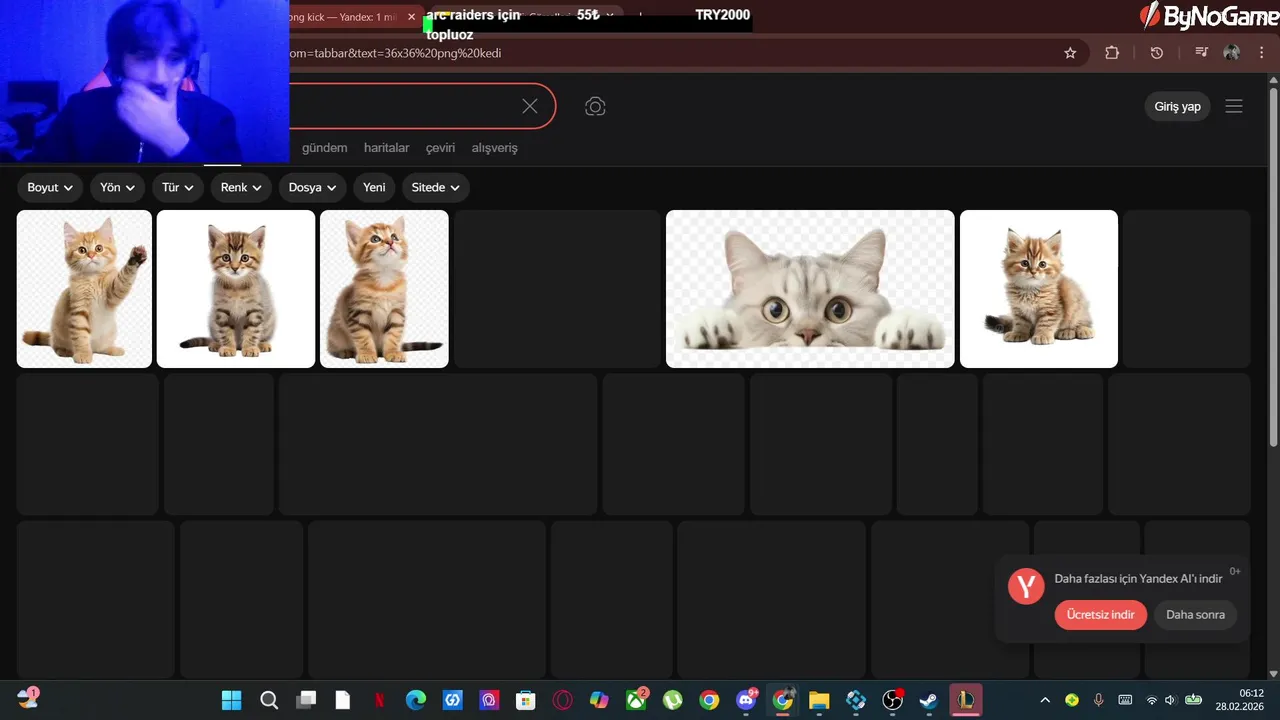The width and height of the screenshot is (1280, 720).
Task: Expand the Tür type filter
Action: click(178, 187)
